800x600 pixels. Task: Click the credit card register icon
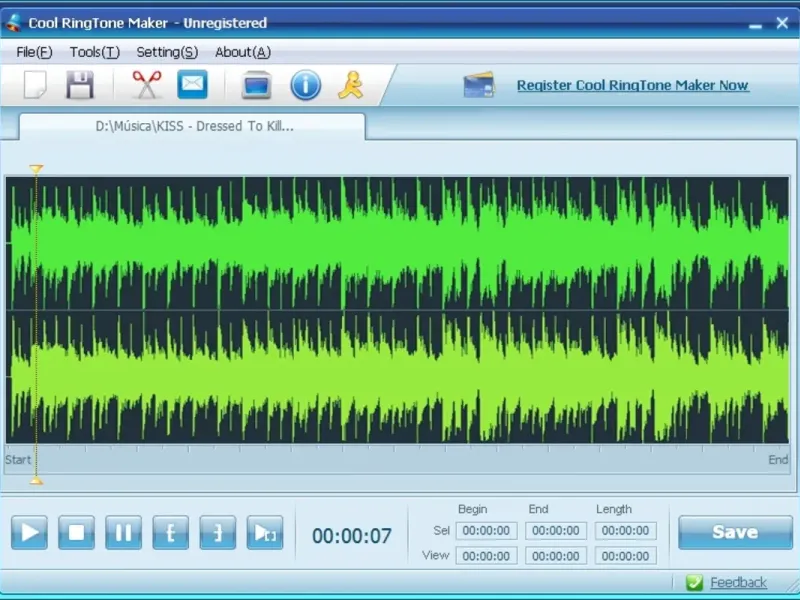479,85
